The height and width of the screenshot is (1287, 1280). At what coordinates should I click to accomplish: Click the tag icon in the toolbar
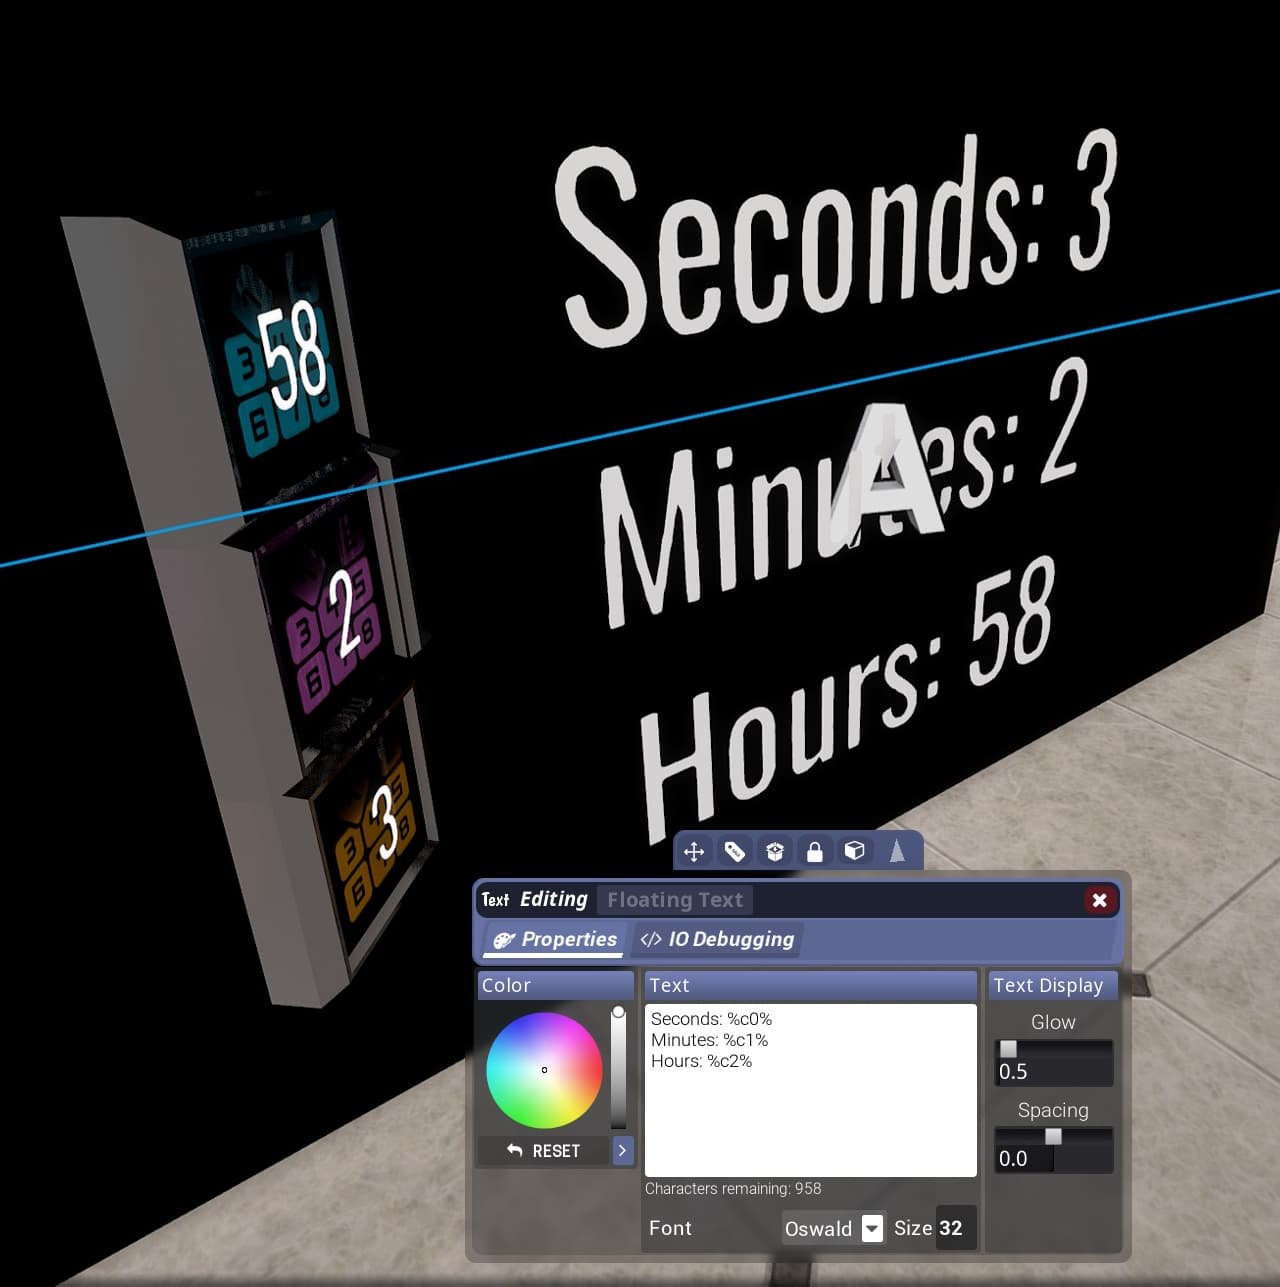coord(734,852)
